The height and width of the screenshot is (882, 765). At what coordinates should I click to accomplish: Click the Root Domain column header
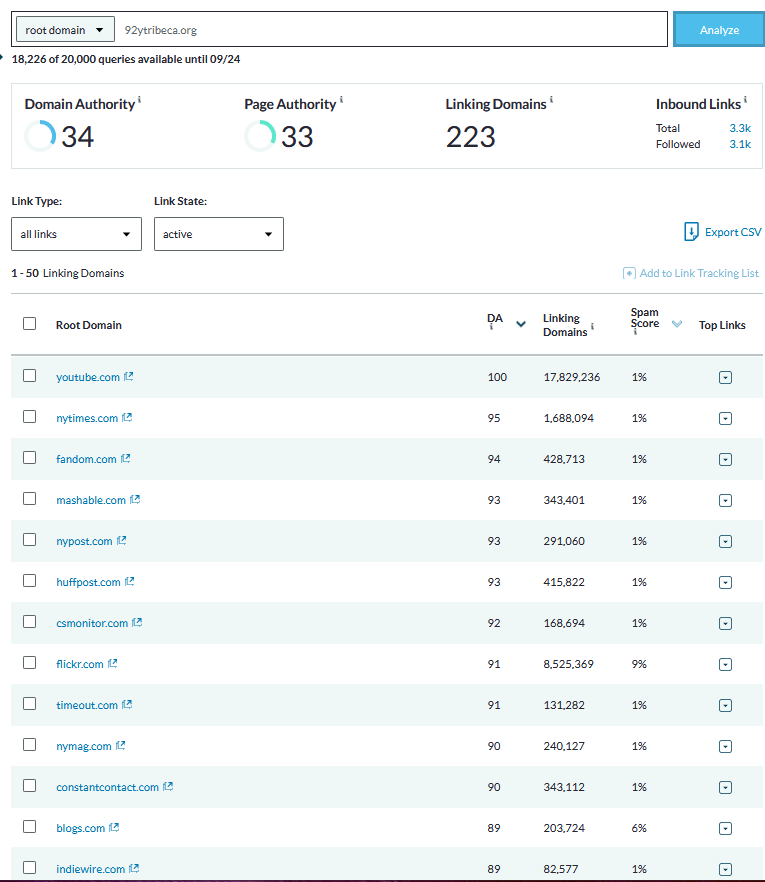coord(89,325)
